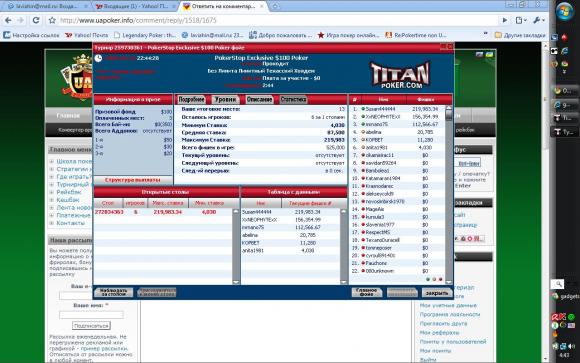Open the Yahoo! Почта bookmark
This screenshot has width=580, height=363.
coord(87,35)
